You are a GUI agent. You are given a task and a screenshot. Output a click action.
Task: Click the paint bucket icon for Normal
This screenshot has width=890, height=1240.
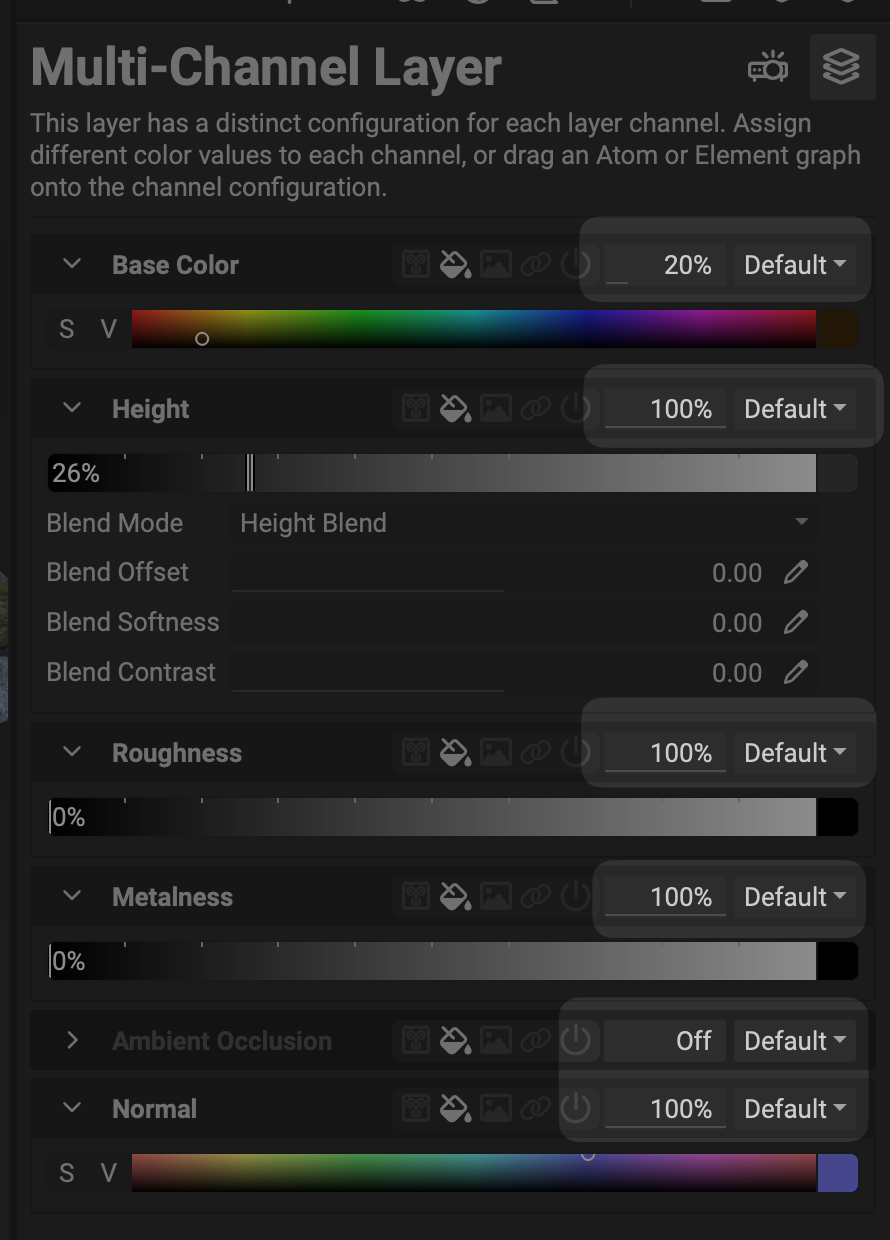[455, 1109]
